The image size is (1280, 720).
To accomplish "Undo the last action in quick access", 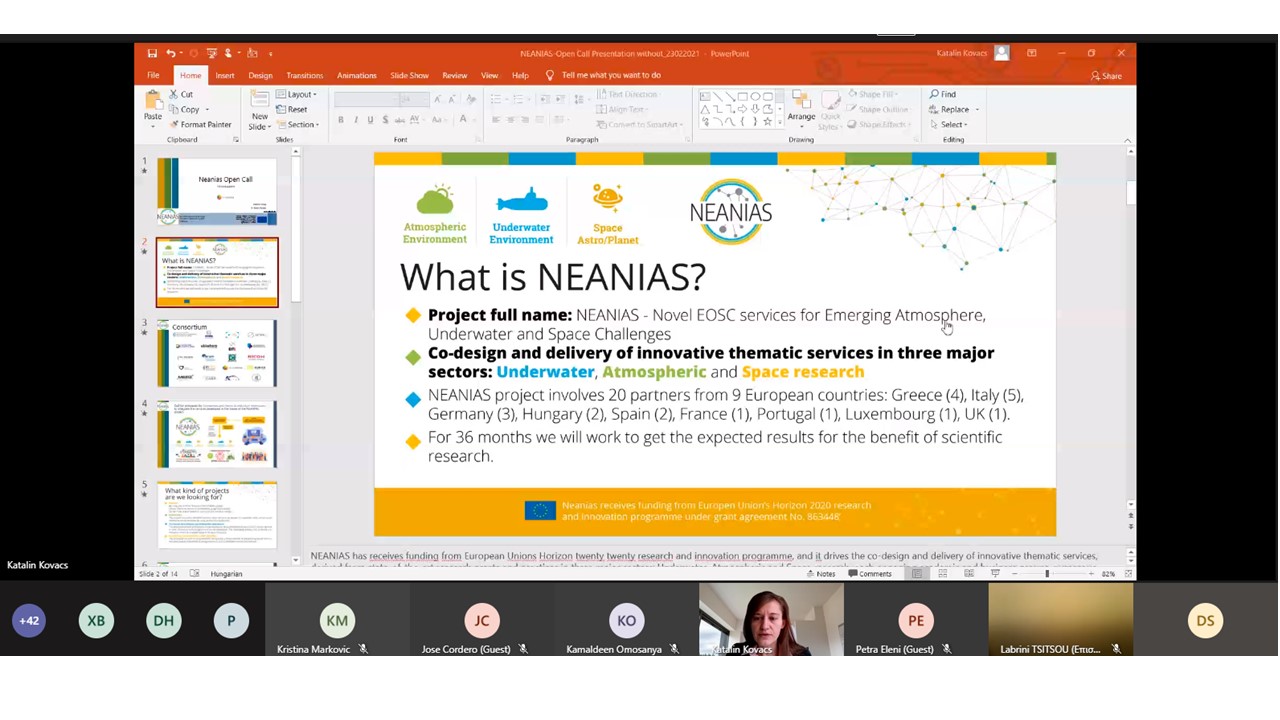I will point(171,53).
